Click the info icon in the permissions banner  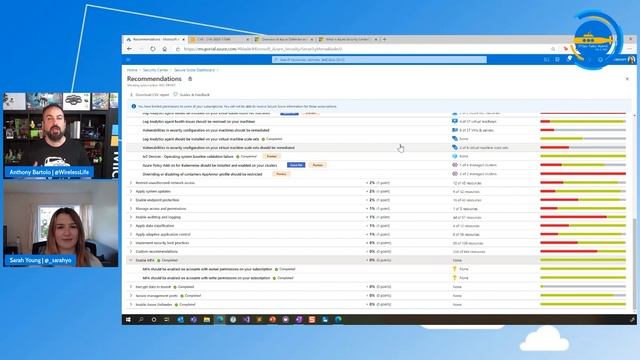point(133,107)
